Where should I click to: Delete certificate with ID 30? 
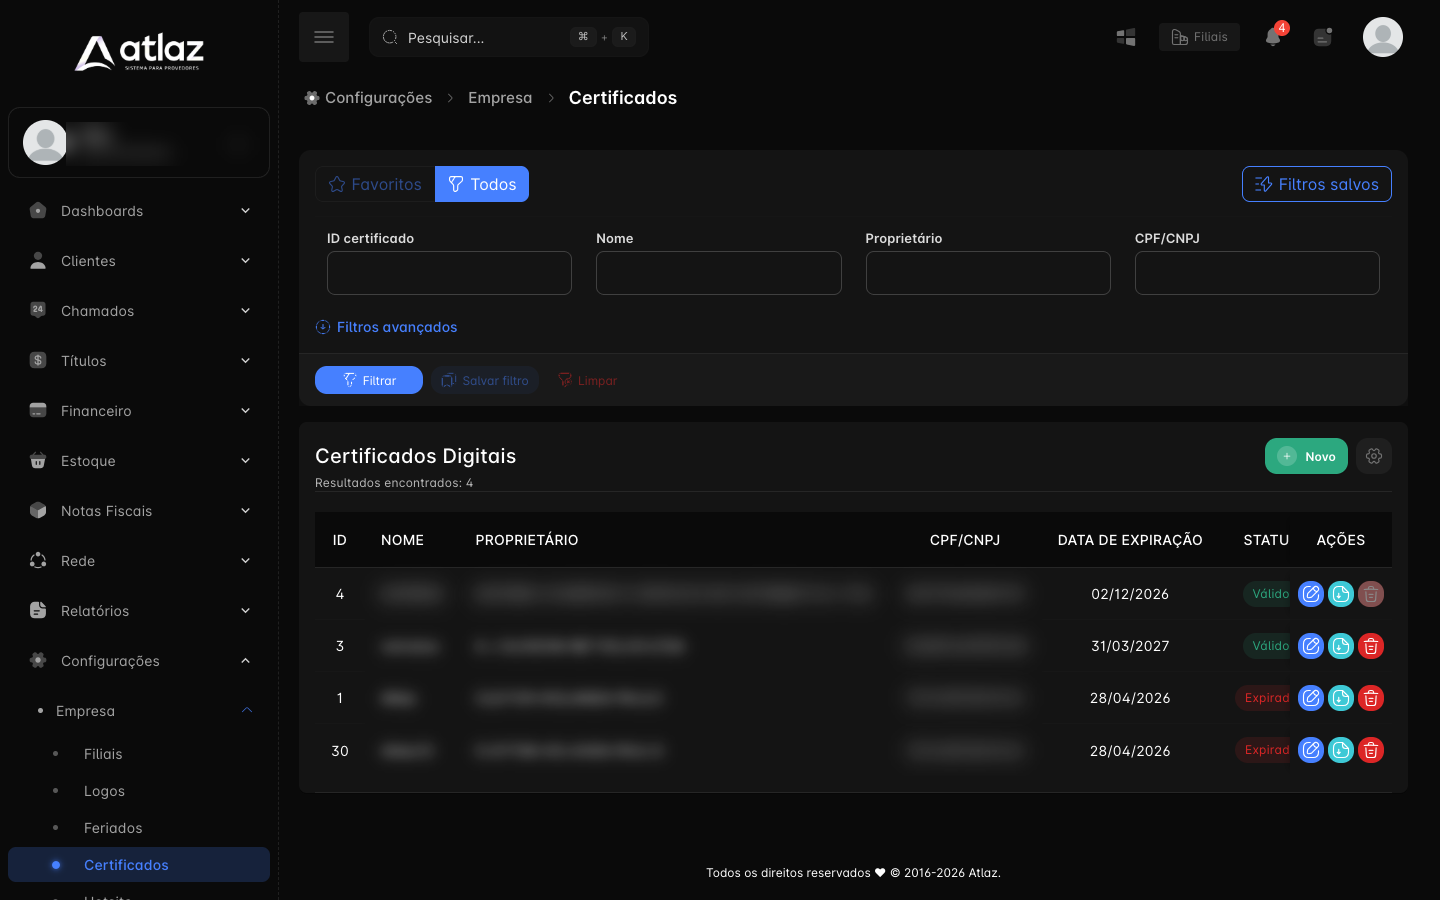(1371, 750)
